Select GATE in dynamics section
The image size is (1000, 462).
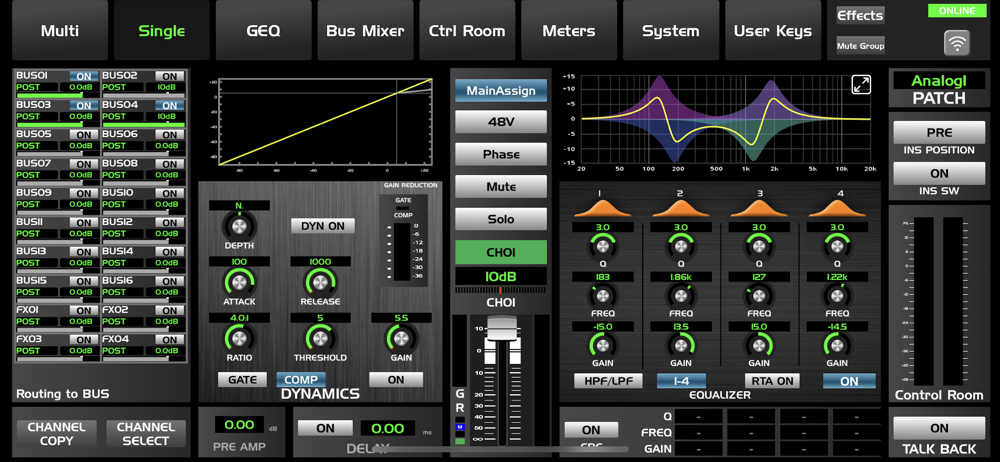(x=242, y=380)
